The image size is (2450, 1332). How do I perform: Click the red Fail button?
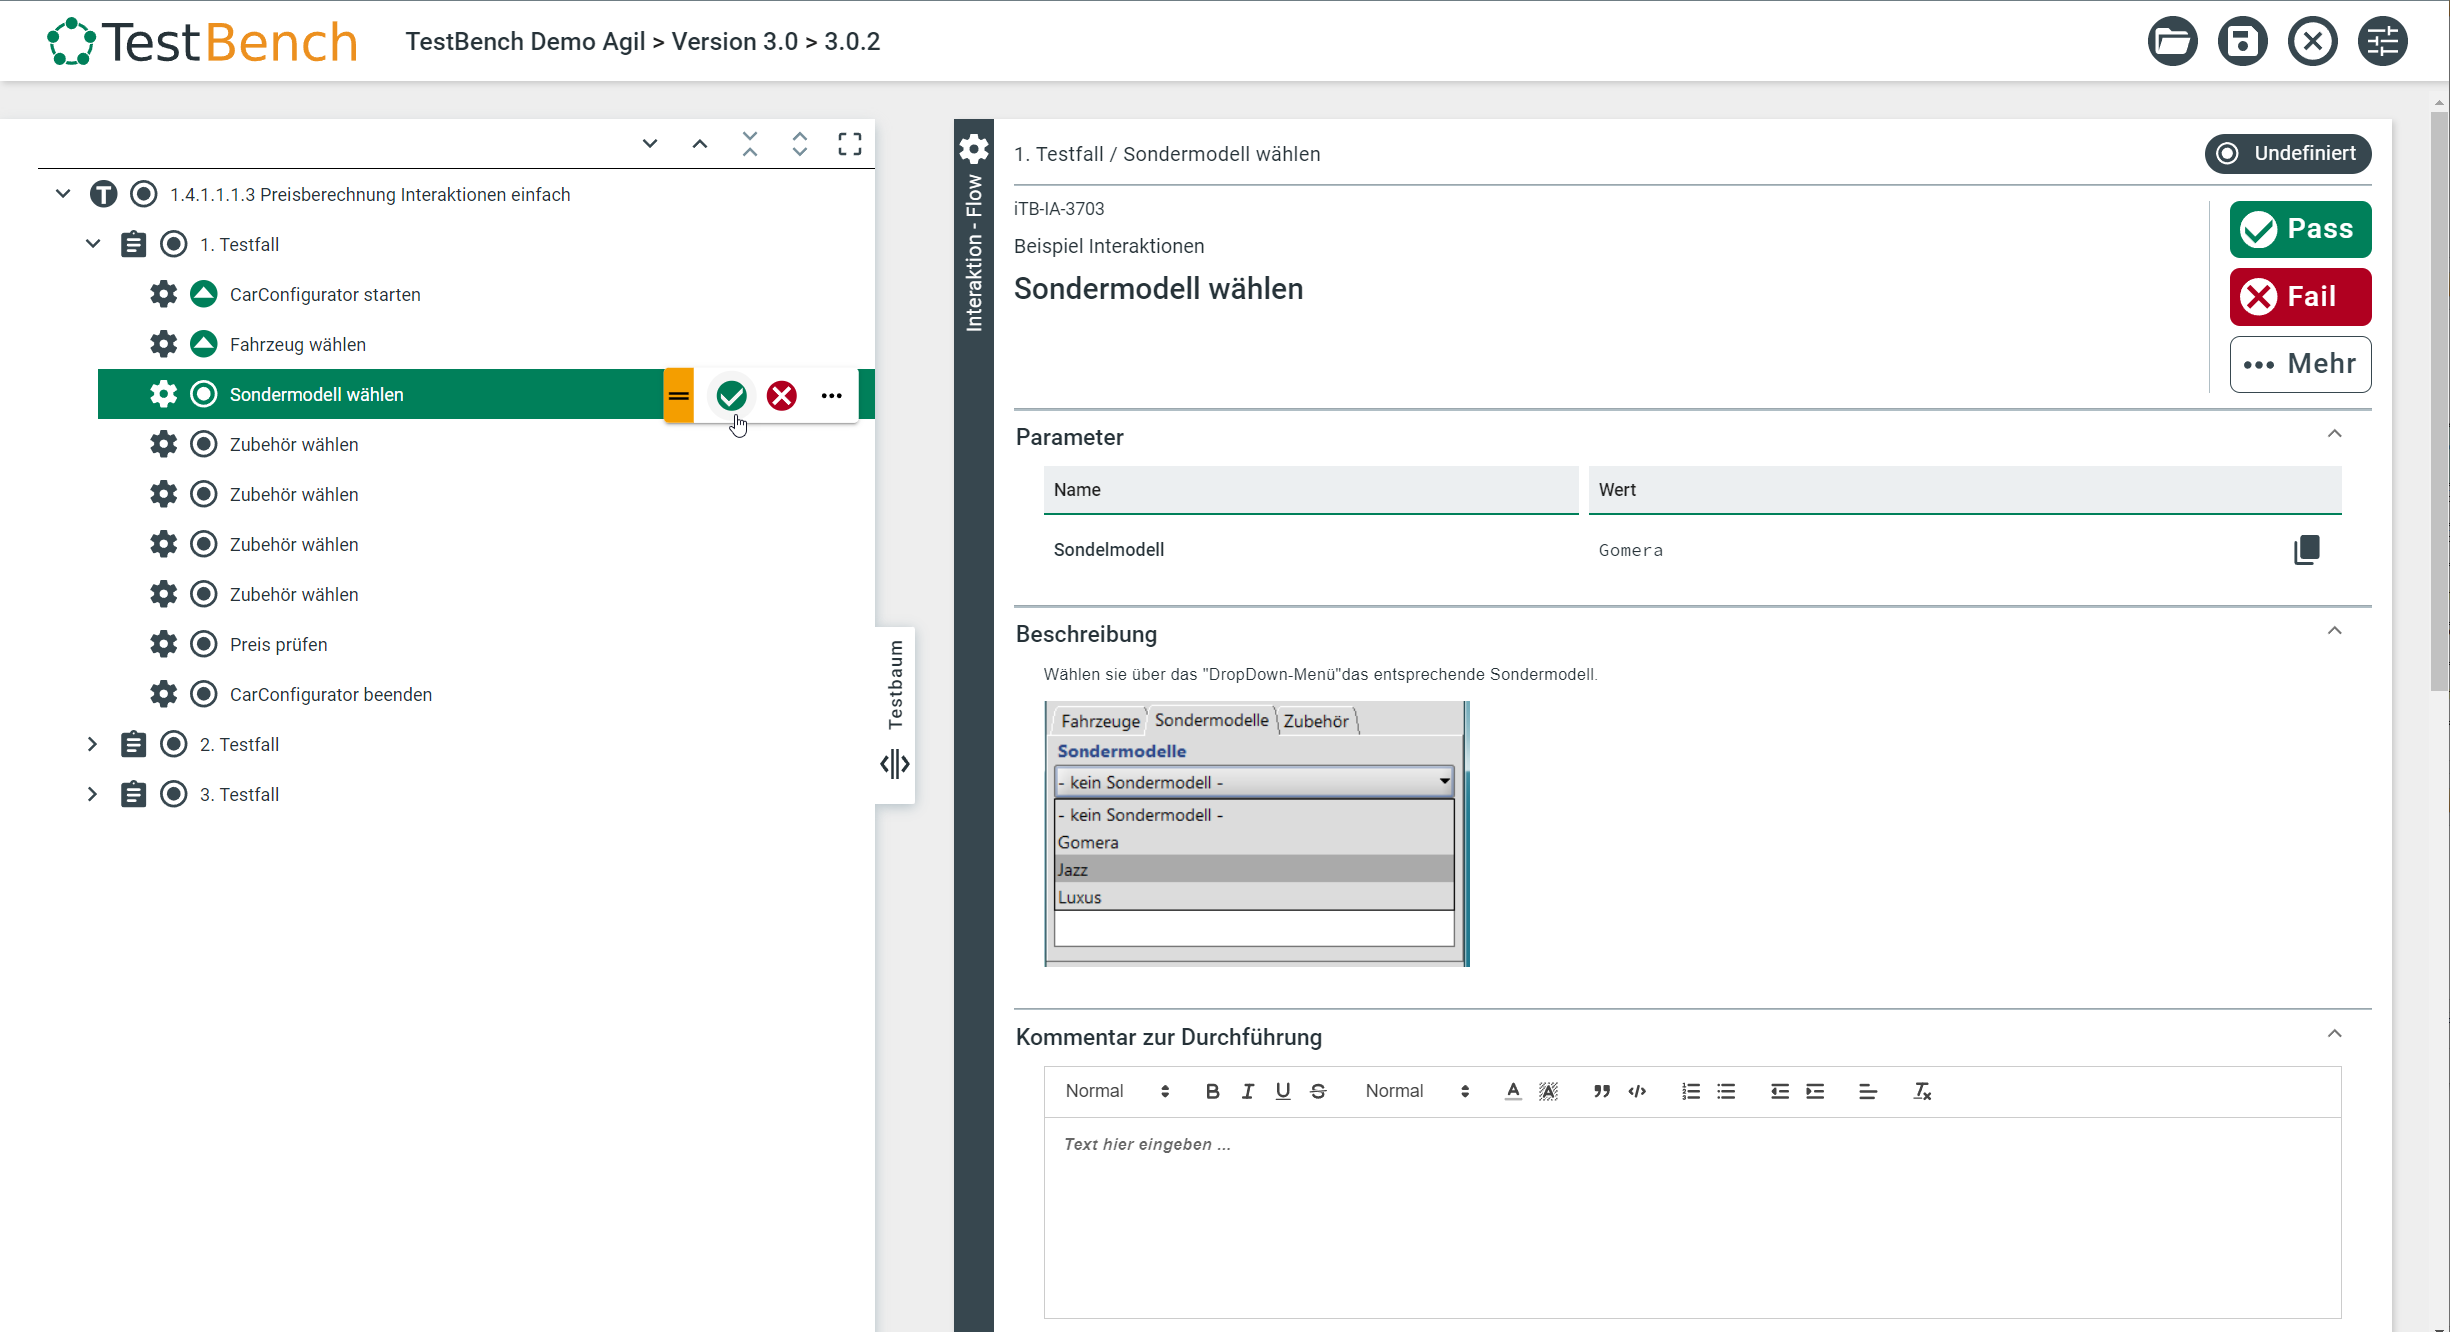tap(2300, 297)
